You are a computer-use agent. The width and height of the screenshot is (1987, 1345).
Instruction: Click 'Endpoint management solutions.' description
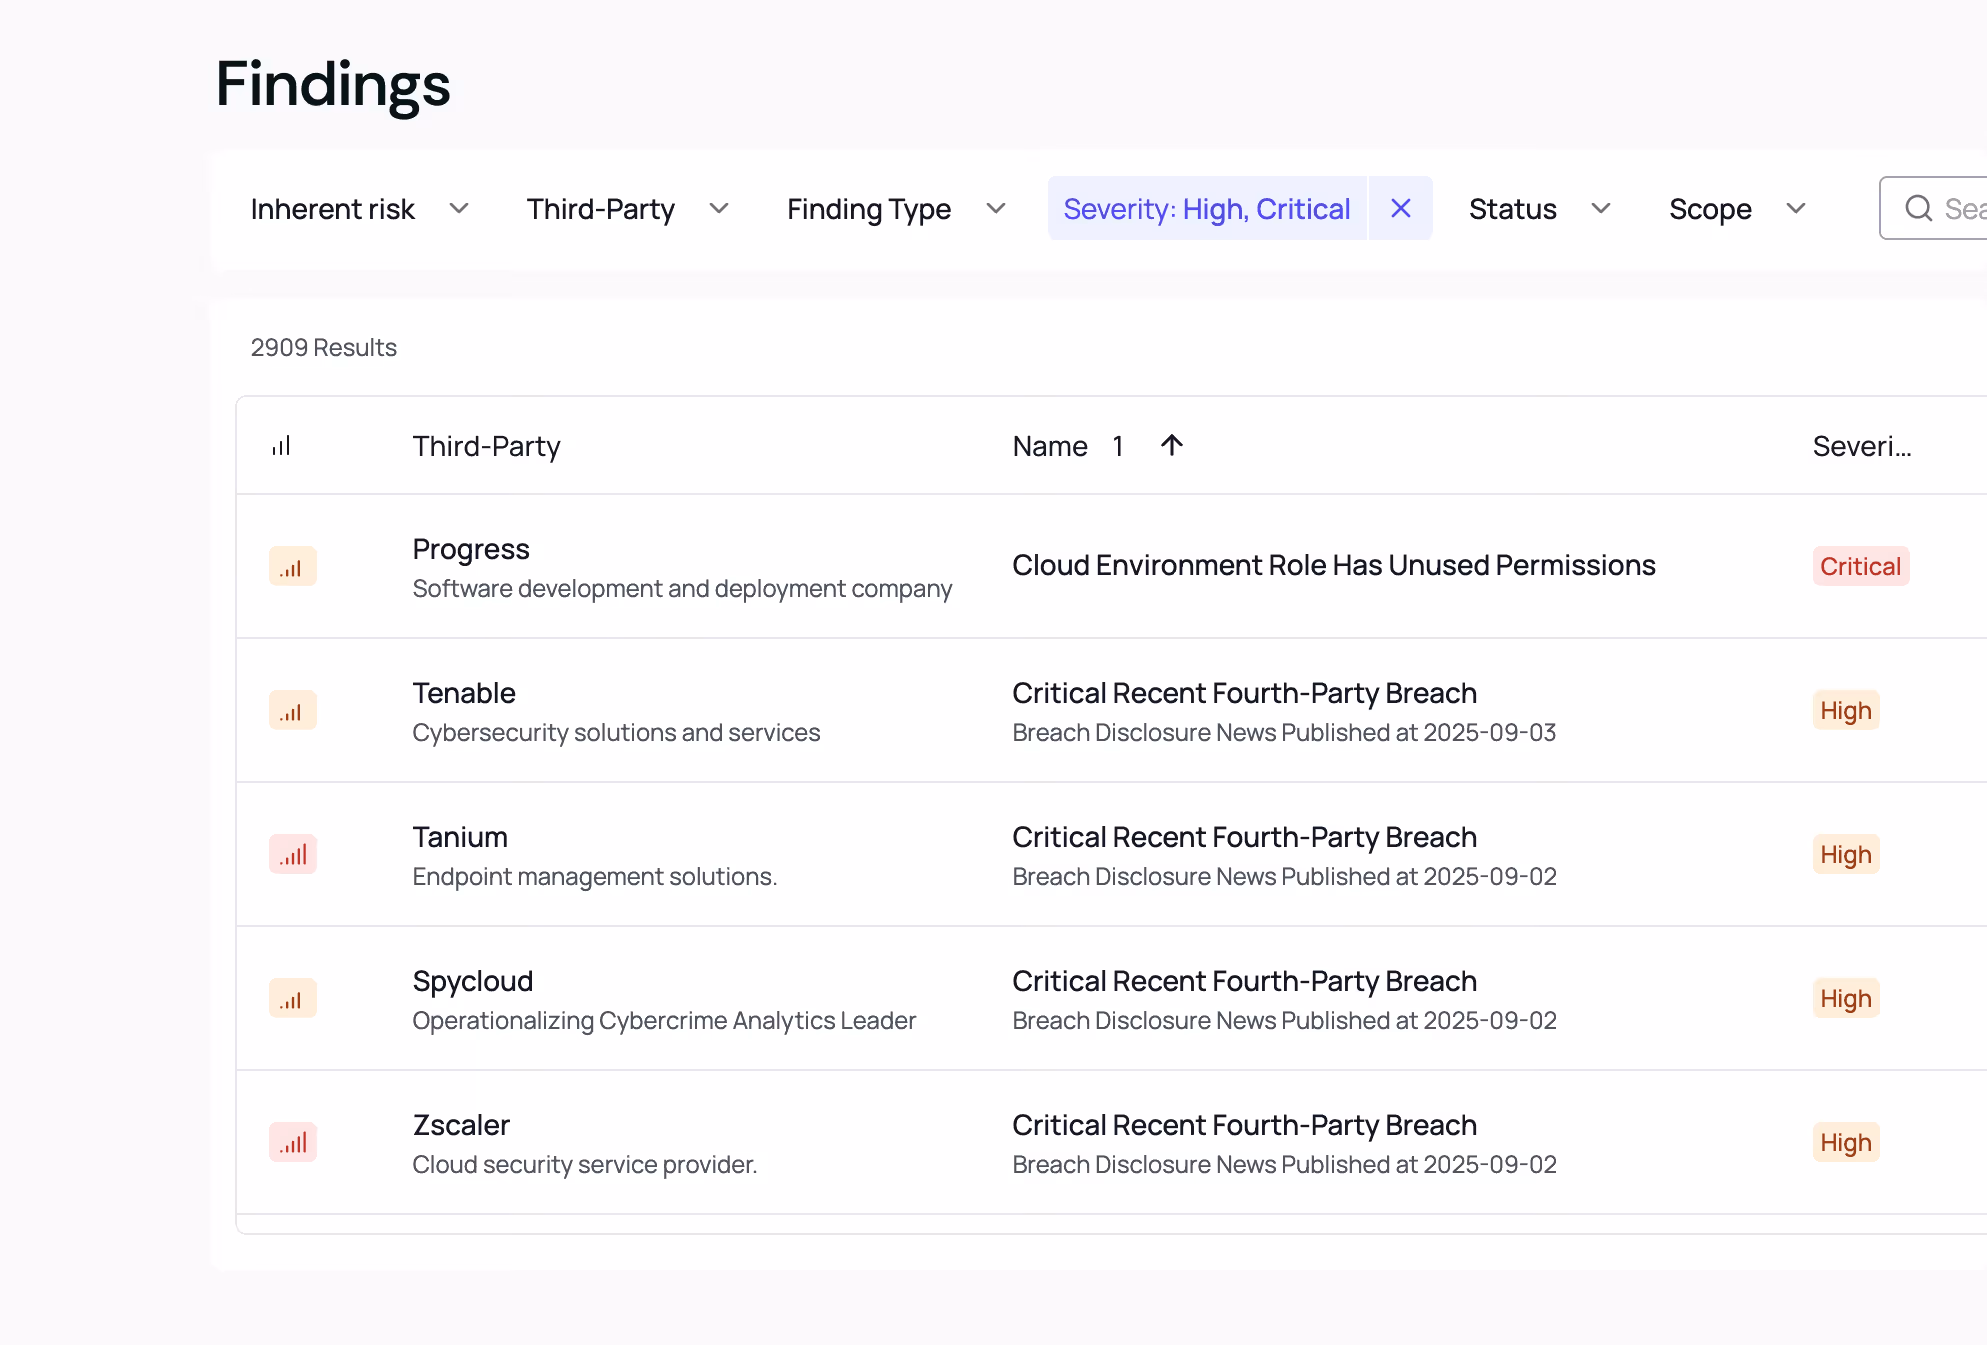[595, 876]
